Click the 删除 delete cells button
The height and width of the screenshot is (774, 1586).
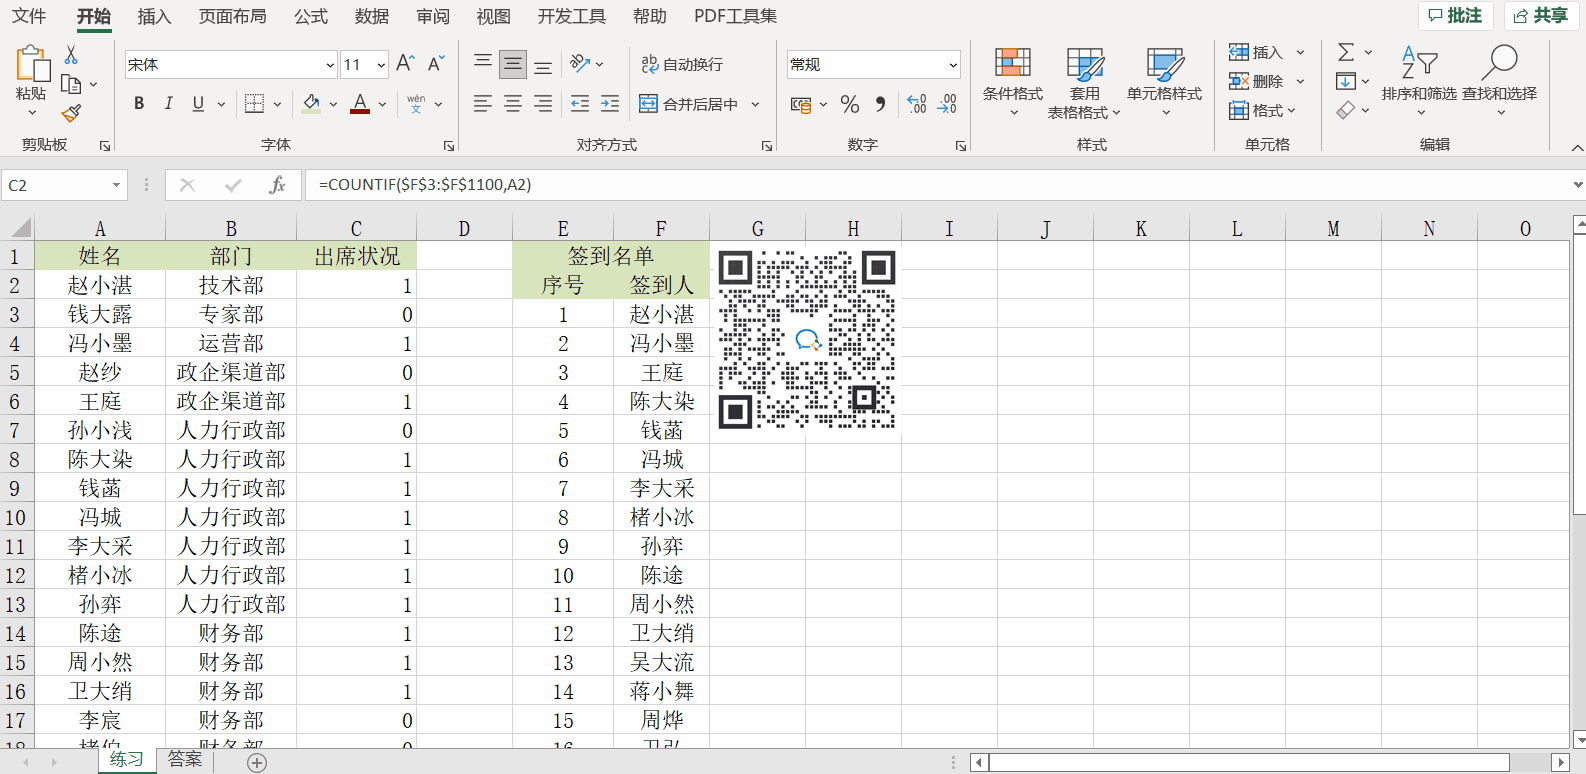(x=1256, y=81)
